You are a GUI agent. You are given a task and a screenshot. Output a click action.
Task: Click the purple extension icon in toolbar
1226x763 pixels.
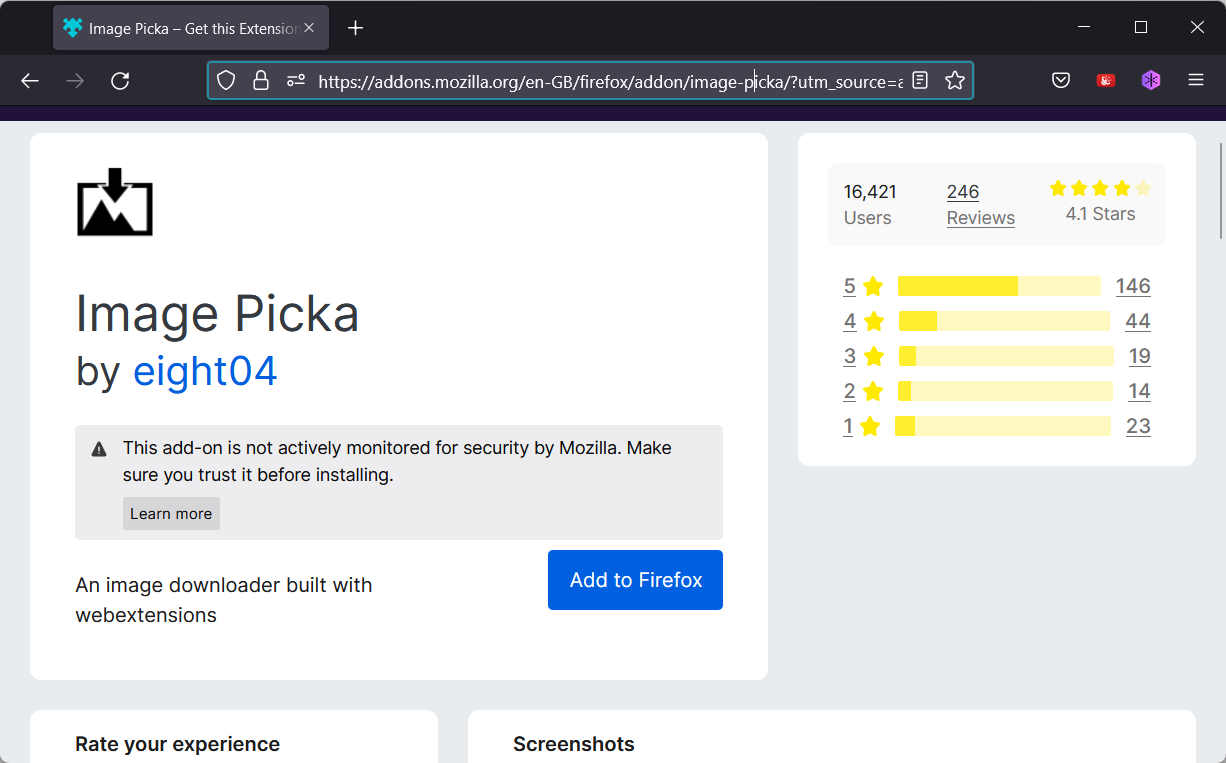pyautogui.click(x=1151, y=80)
